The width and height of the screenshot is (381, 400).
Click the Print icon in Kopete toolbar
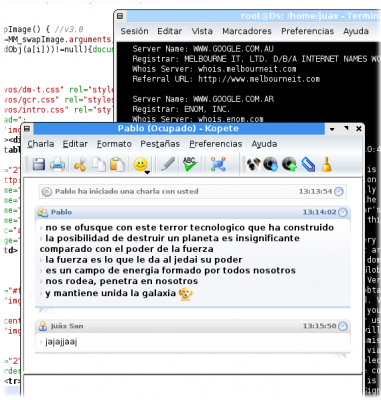57,164
